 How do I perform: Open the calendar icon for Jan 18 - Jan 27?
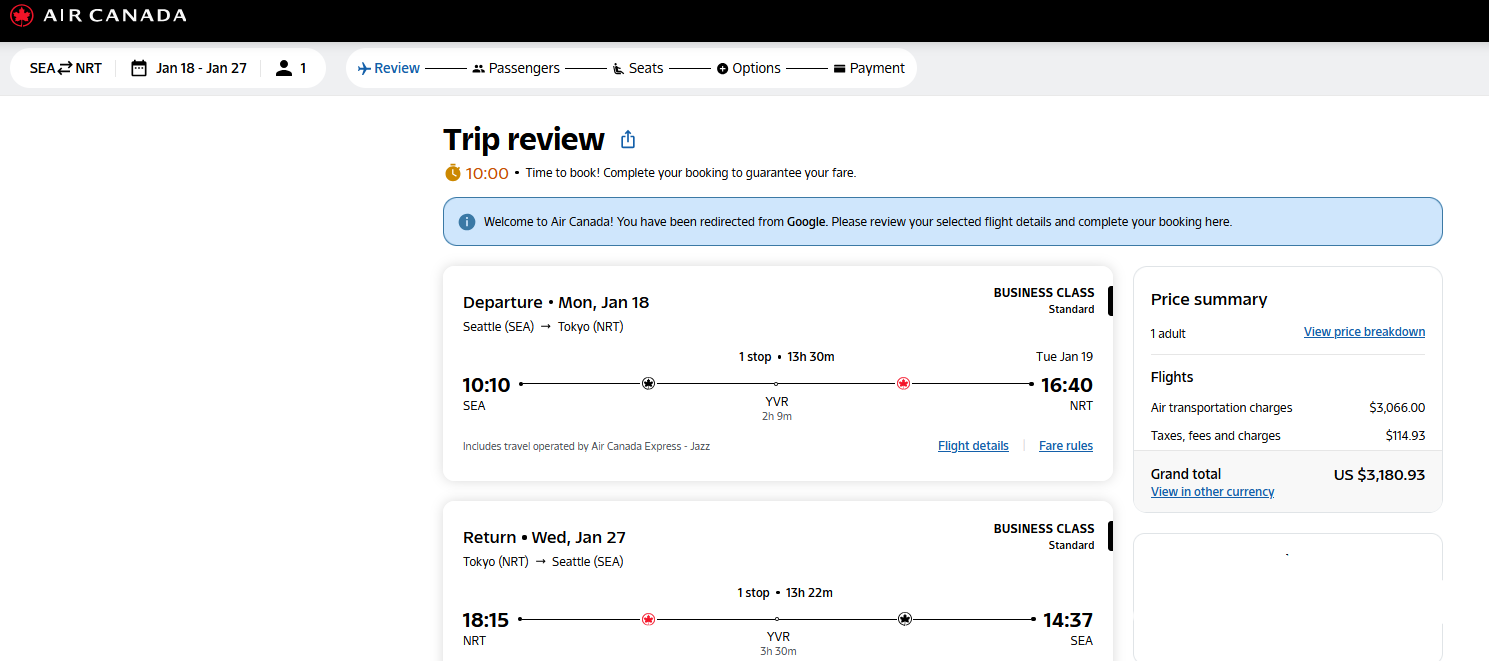(139, 68)
